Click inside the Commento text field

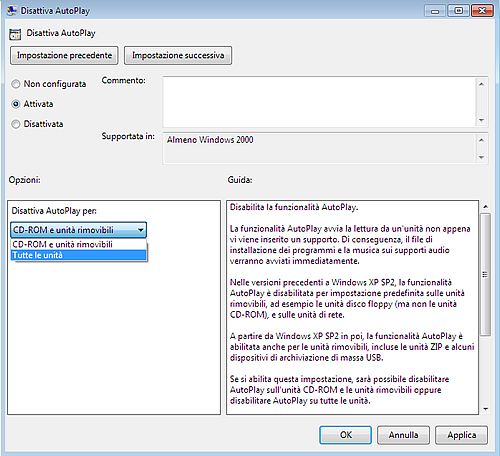(x=319, y=102)
